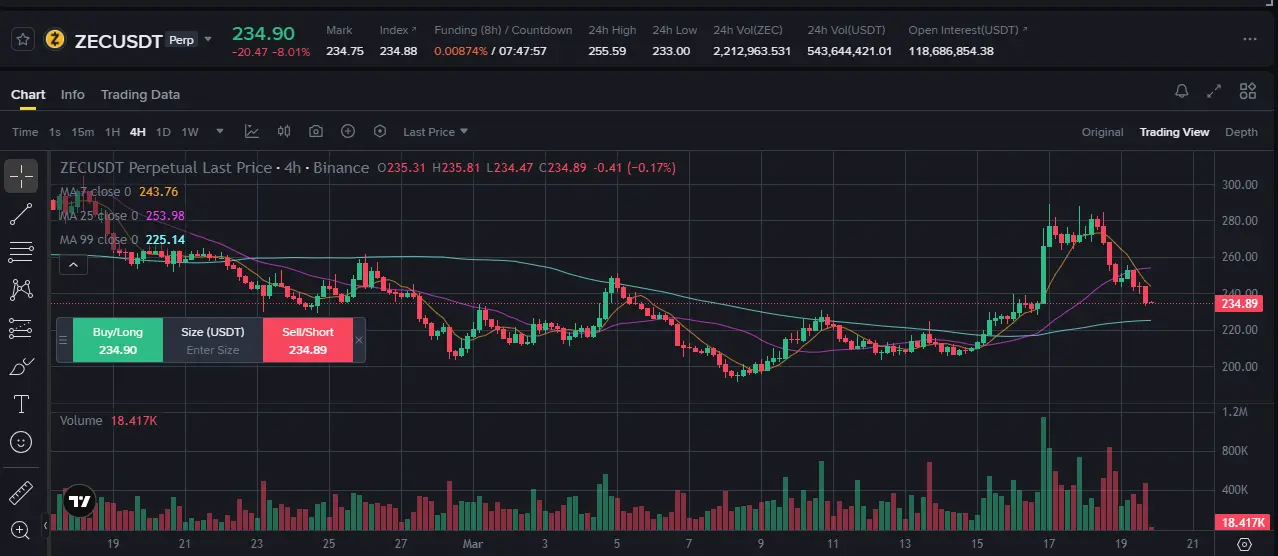This screenshot has width=1278, height=556.
Task: Open the Last Price dropdown
Action: click(435, 132)
